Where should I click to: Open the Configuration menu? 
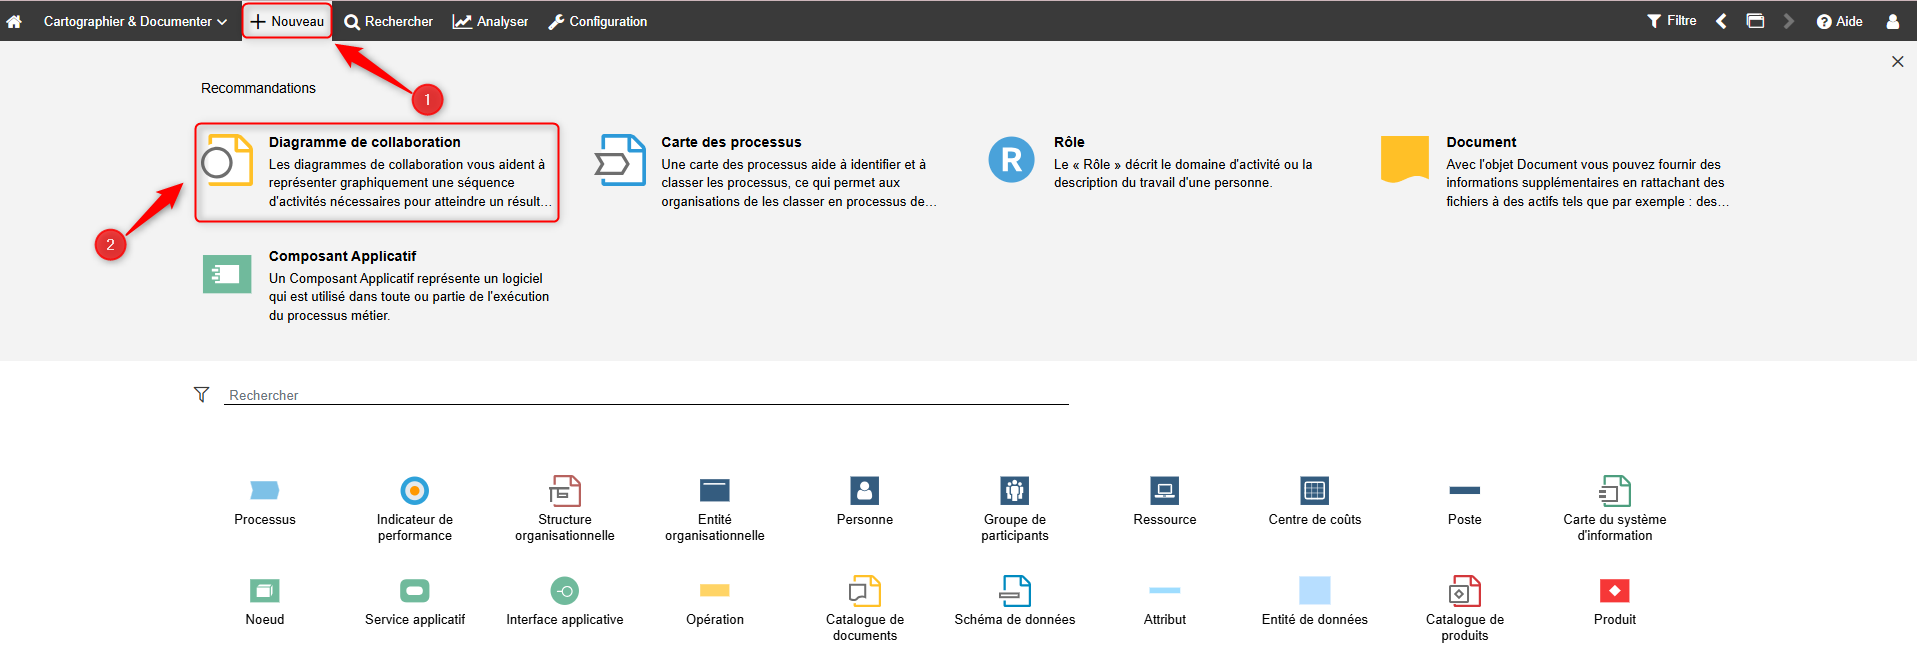597,21
